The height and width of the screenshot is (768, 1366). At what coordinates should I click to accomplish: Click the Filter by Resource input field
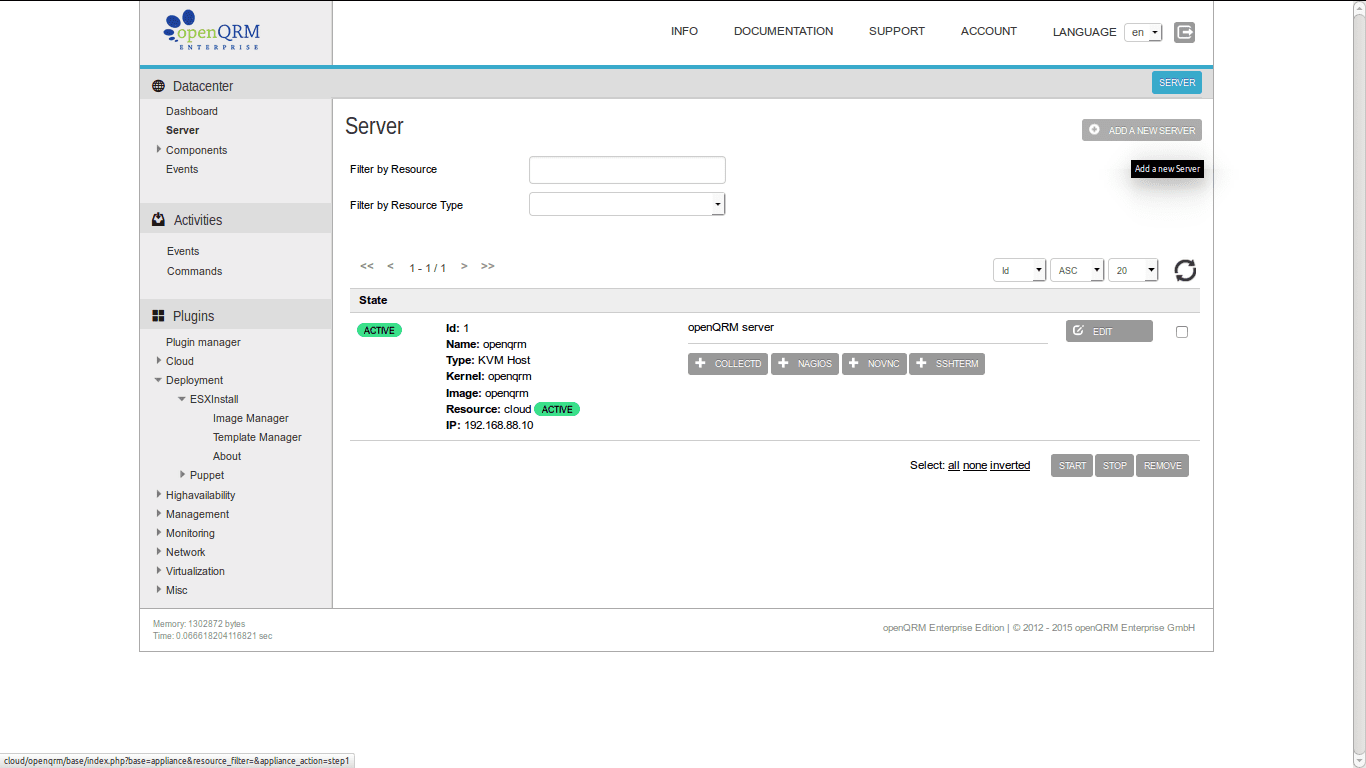click(627, 170)
